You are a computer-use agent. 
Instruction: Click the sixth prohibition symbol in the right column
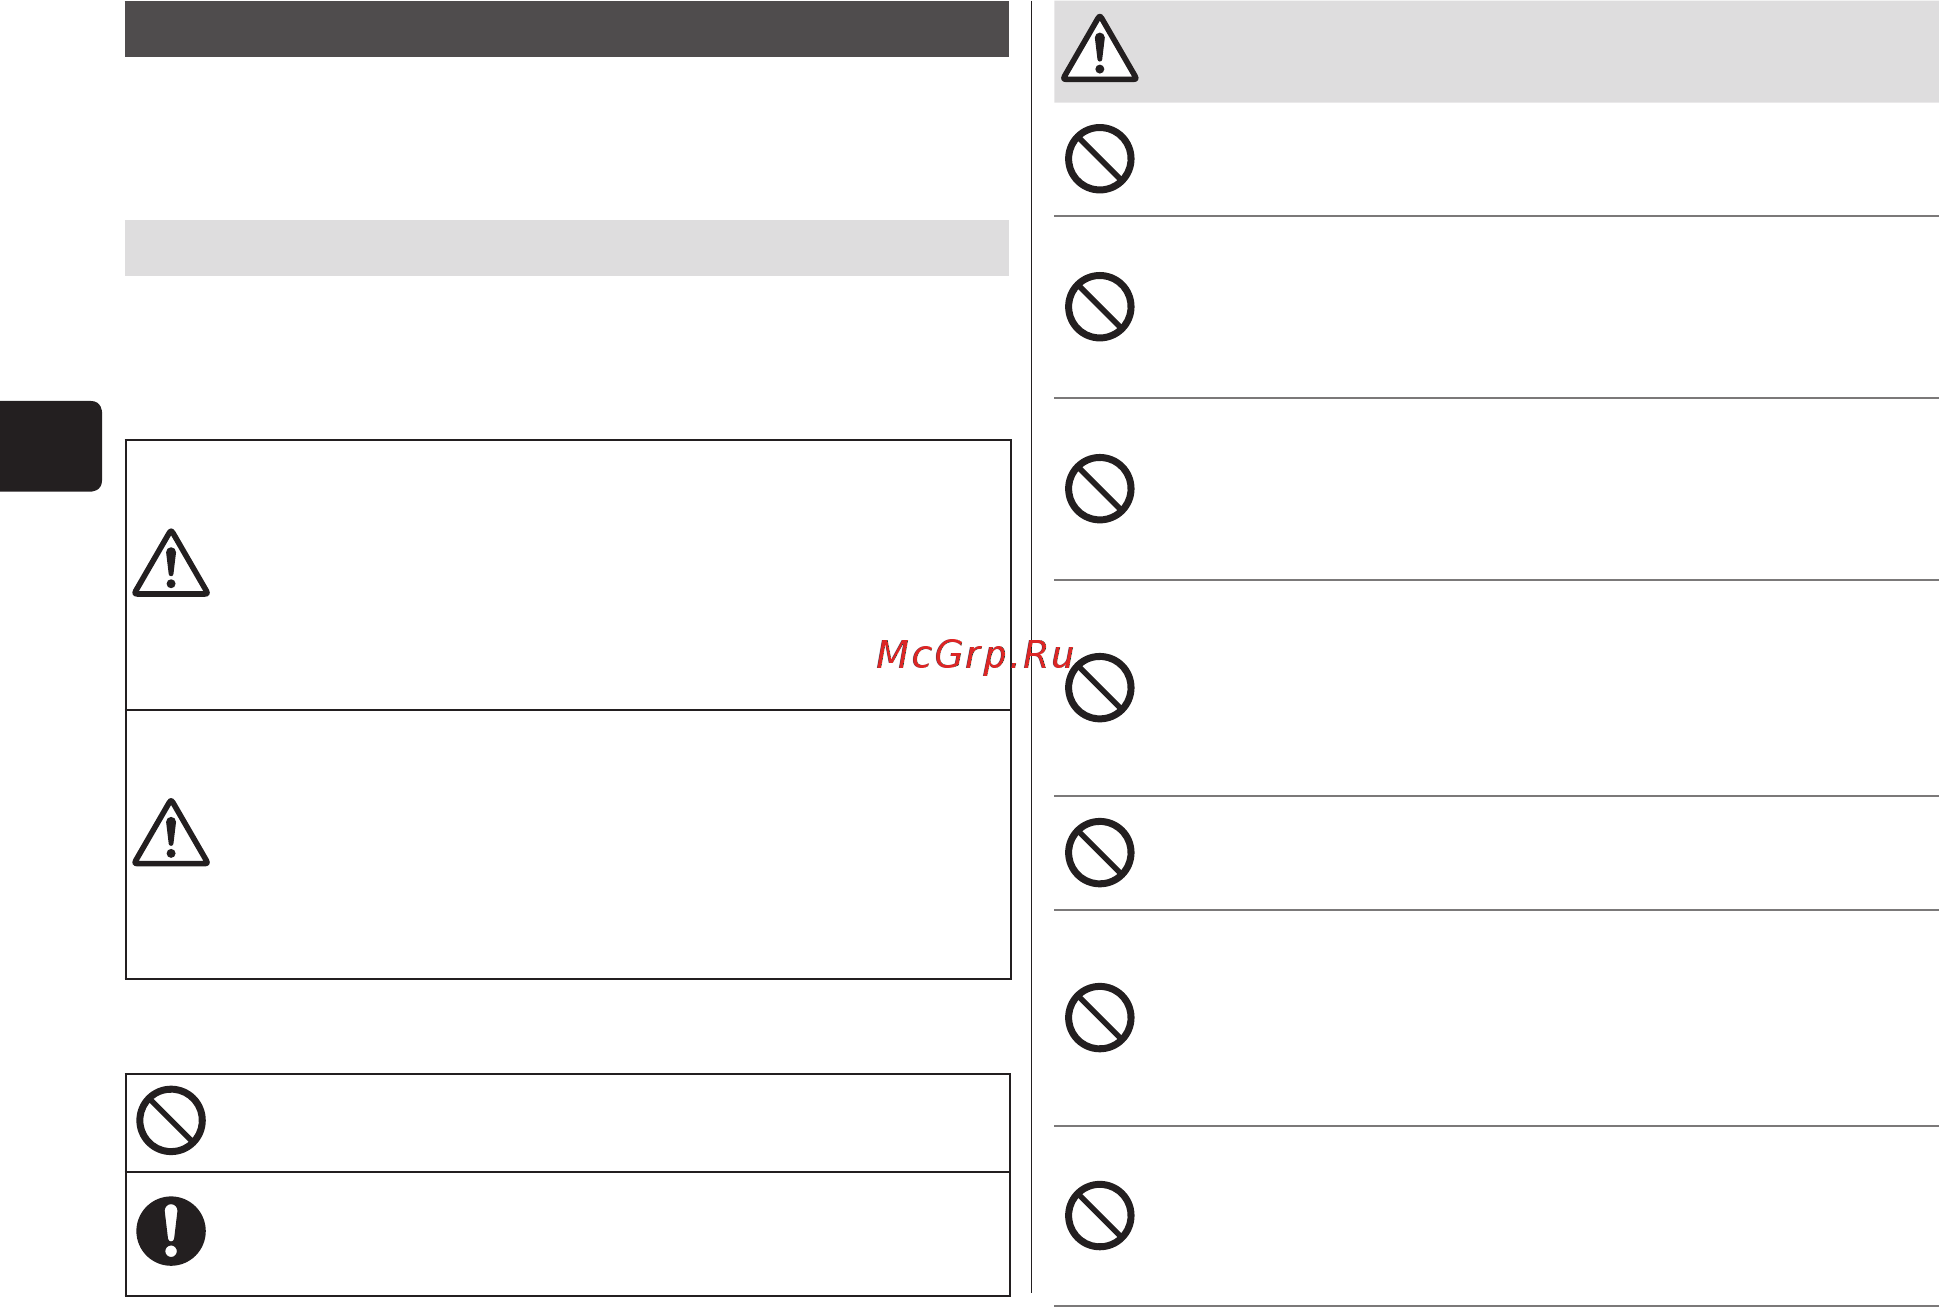(1099, 1018)
